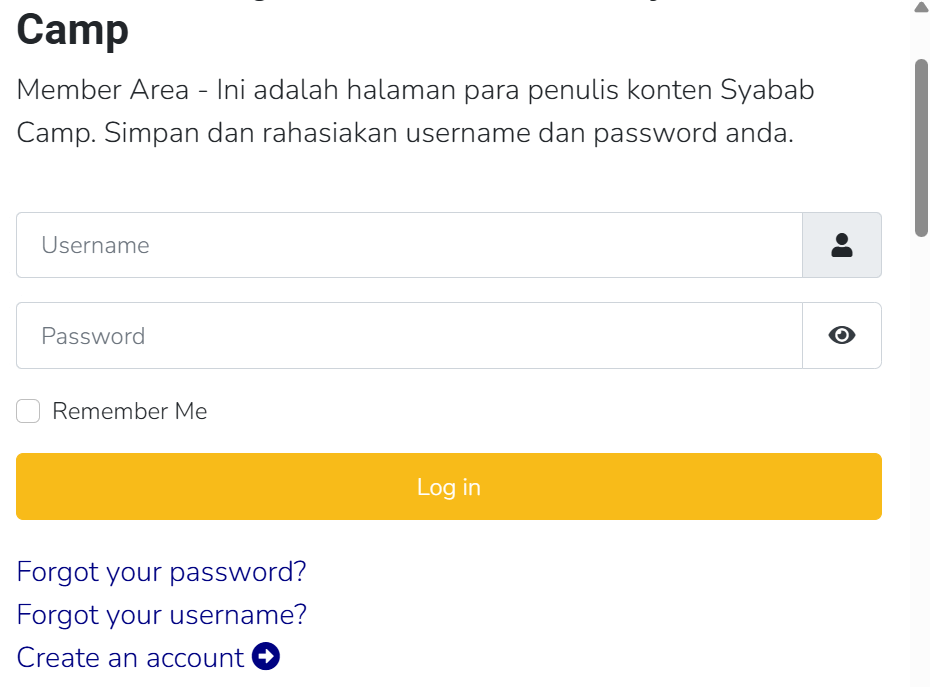Click the vertical scrollbar thumb
The height and width of the screenshot is (687, 930).
pyautogui.click(x=921, y=148)
